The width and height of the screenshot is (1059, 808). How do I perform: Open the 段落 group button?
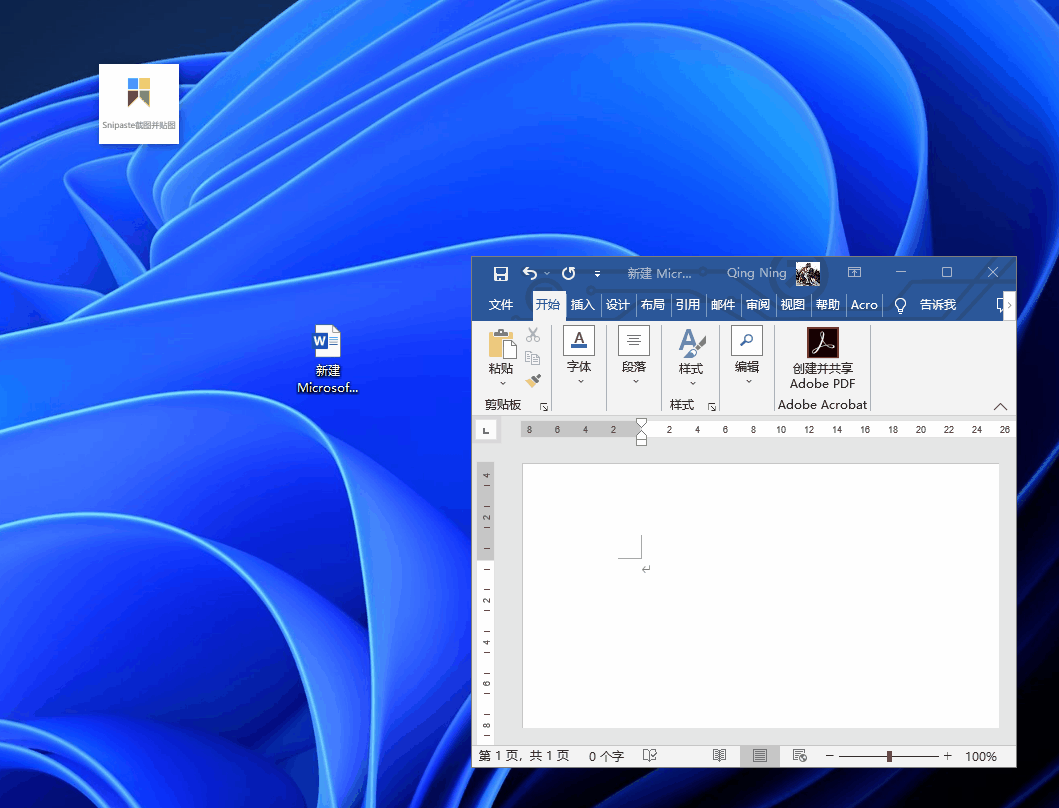(634, 355)
